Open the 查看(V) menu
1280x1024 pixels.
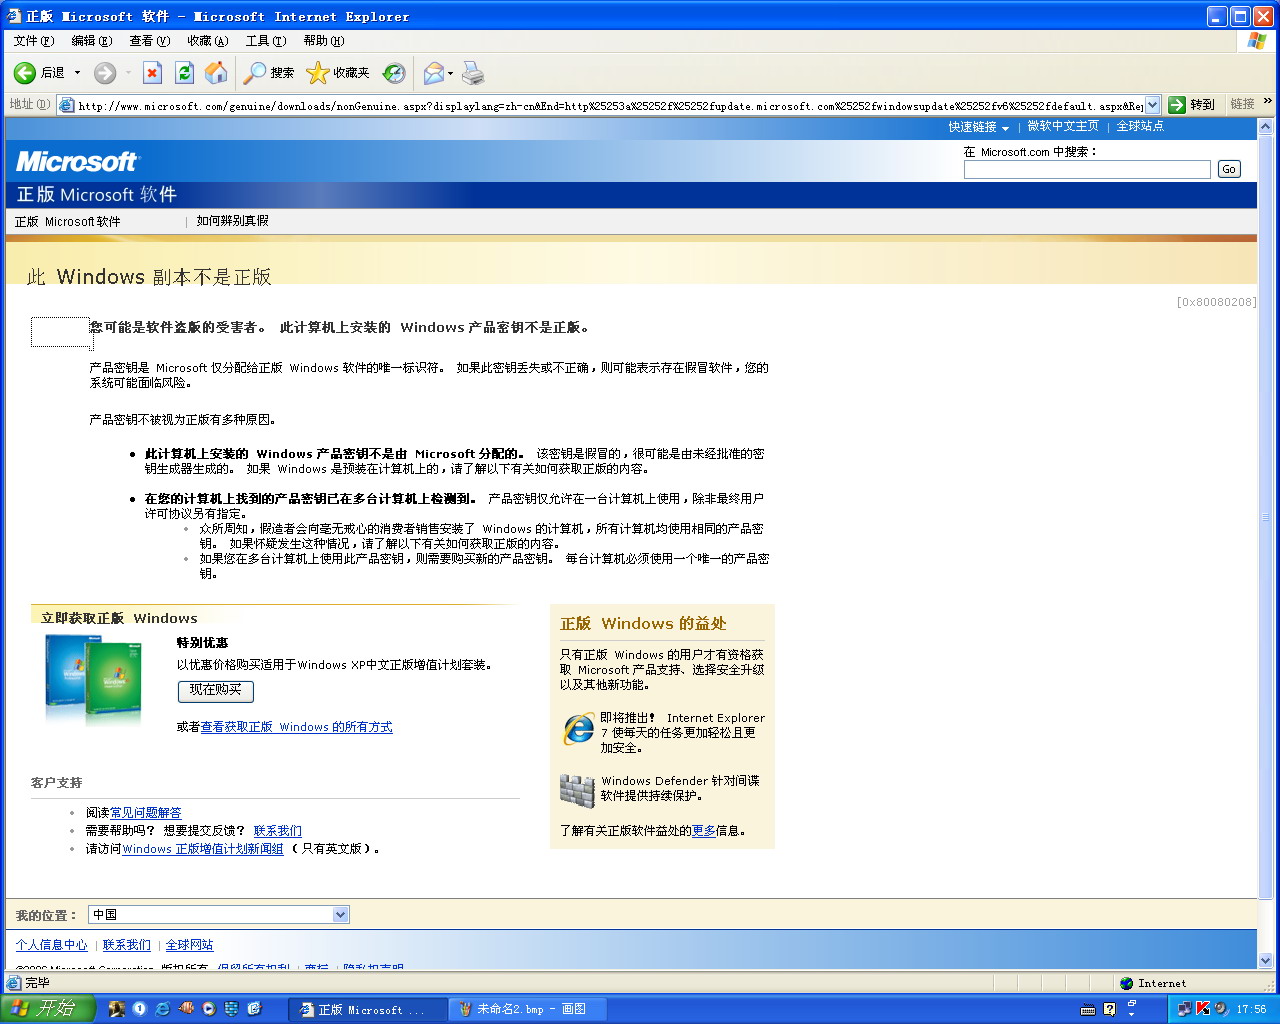point(150,41)
